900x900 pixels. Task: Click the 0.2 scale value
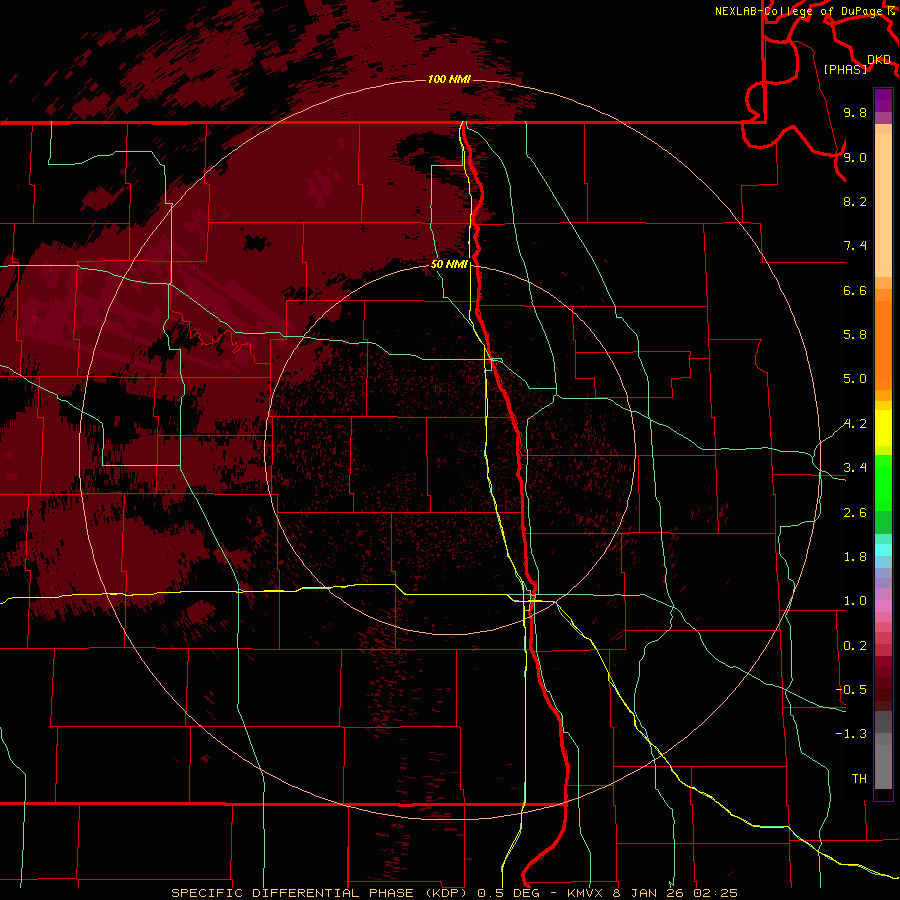click(855, 646)
